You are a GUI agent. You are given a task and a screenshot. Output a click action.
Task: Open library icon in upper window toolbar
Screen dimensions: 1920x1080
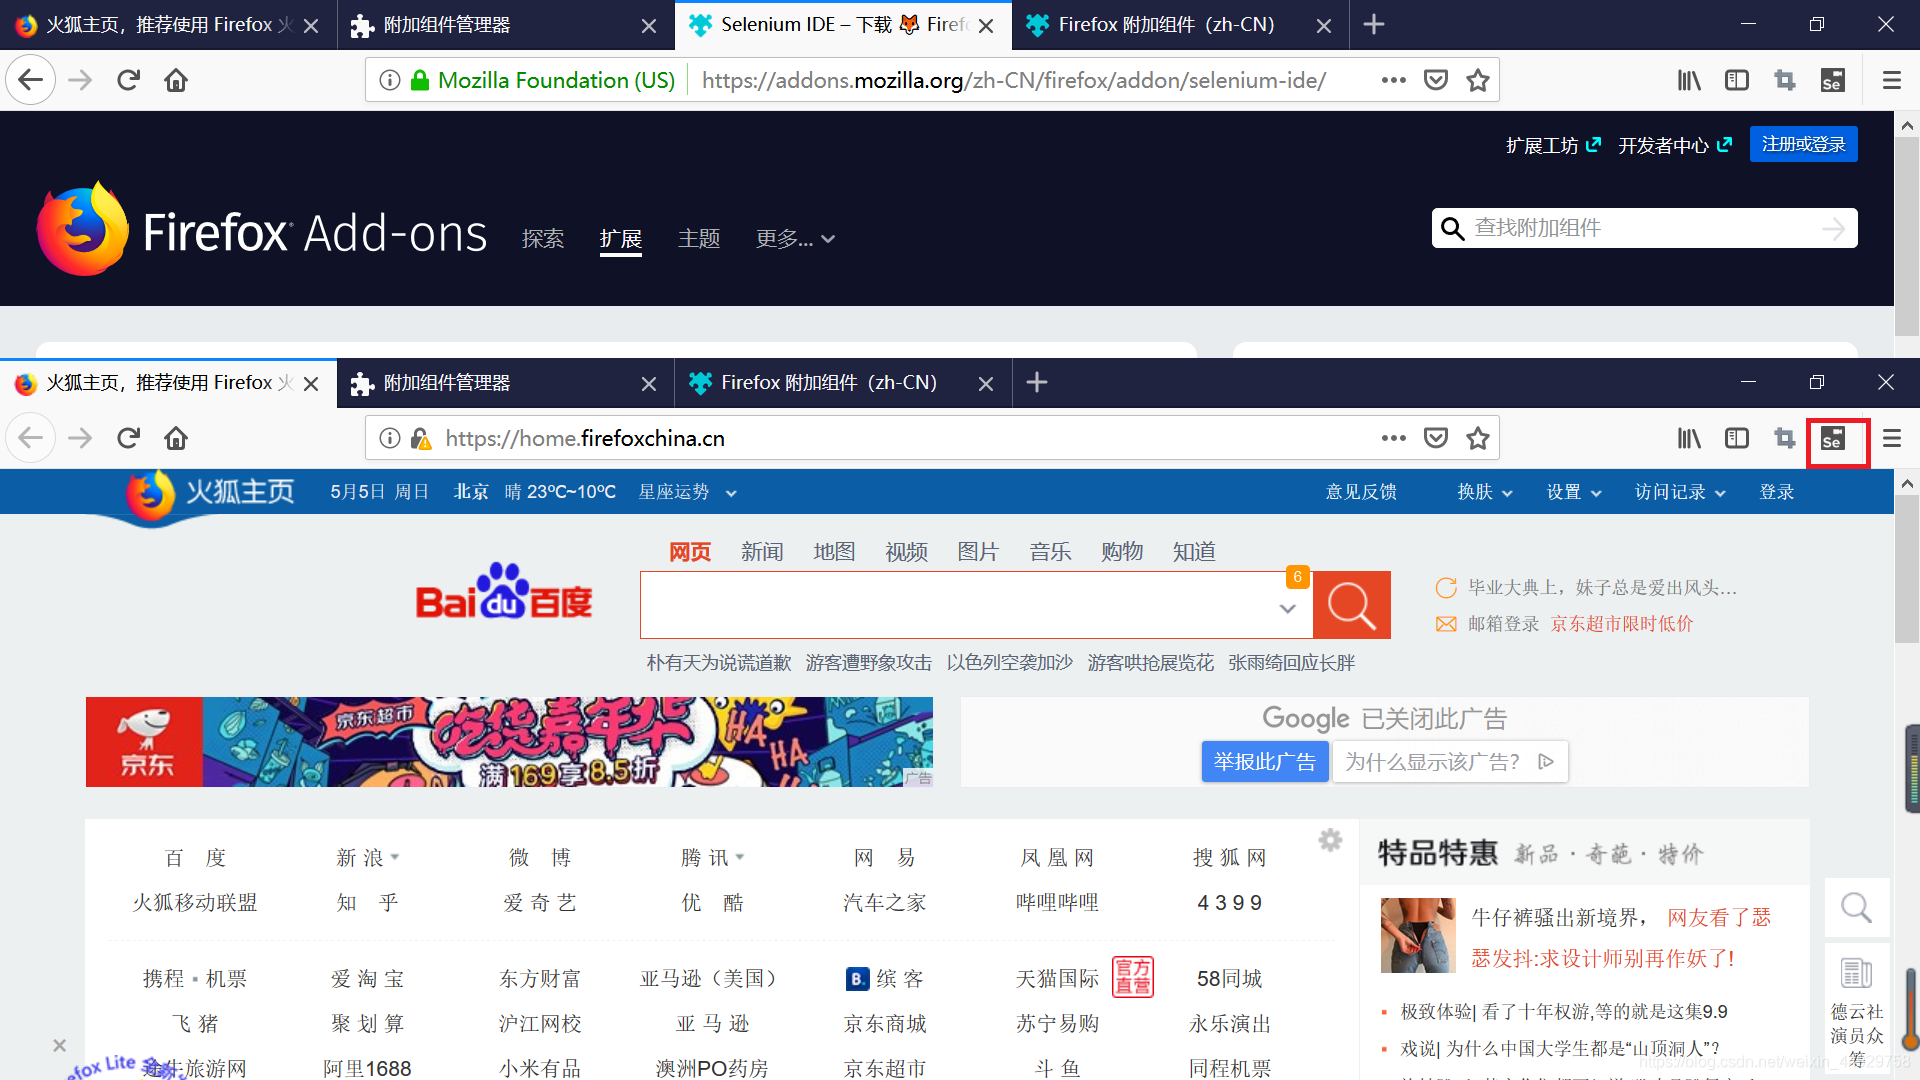click(1689, 80)
